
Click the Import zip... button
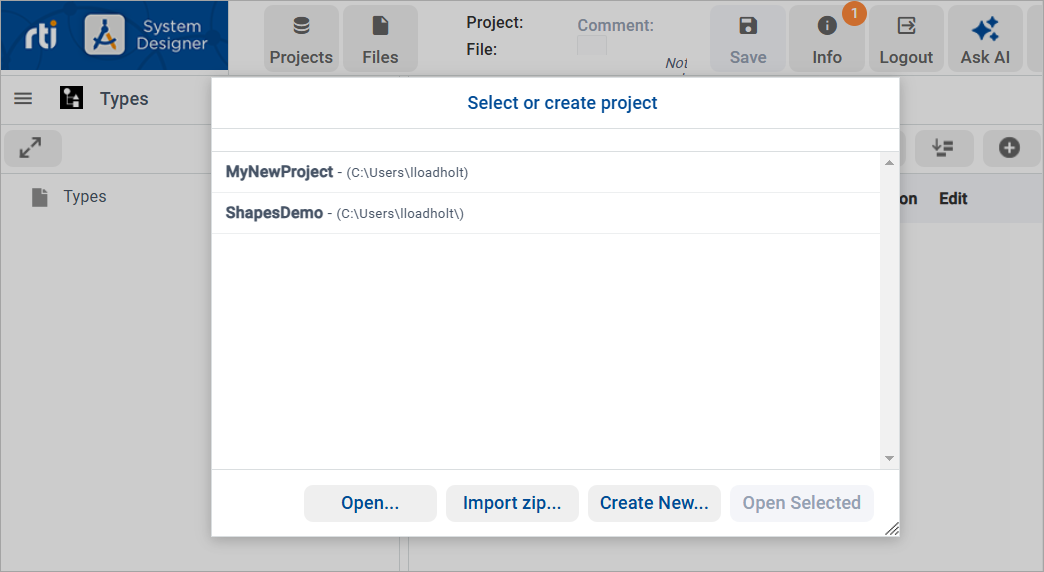point(512,503)
